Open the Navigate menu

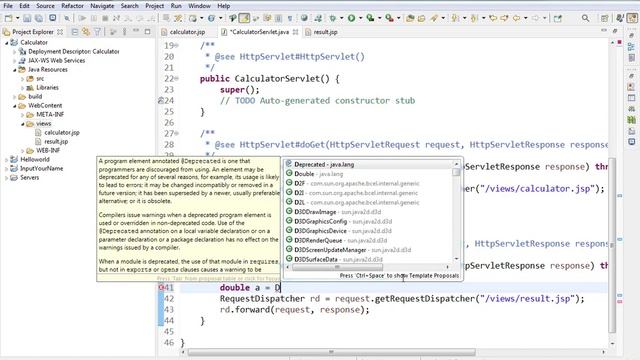click(102, 6)
